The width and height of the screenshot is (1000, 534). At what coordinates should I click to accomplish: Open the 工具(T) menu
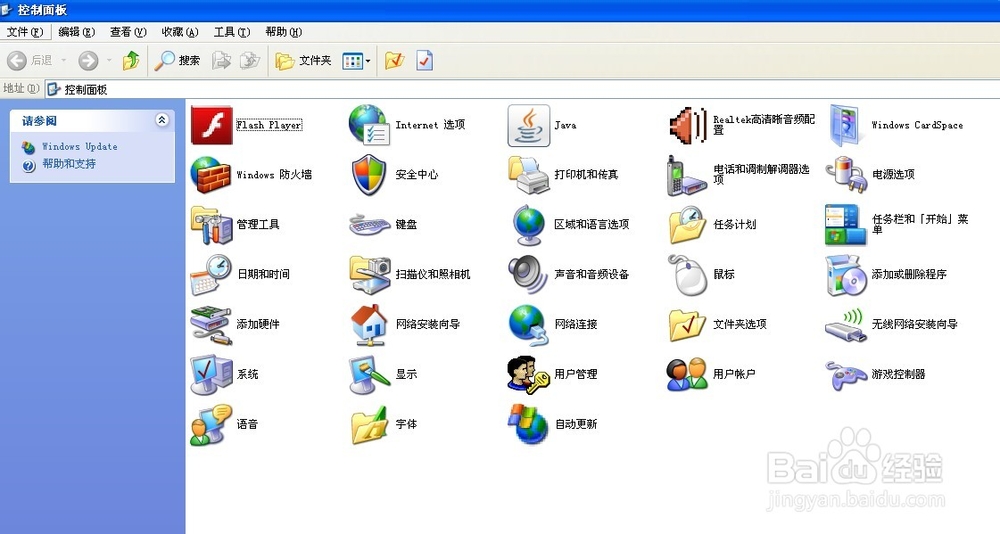[x=232, y=32]
